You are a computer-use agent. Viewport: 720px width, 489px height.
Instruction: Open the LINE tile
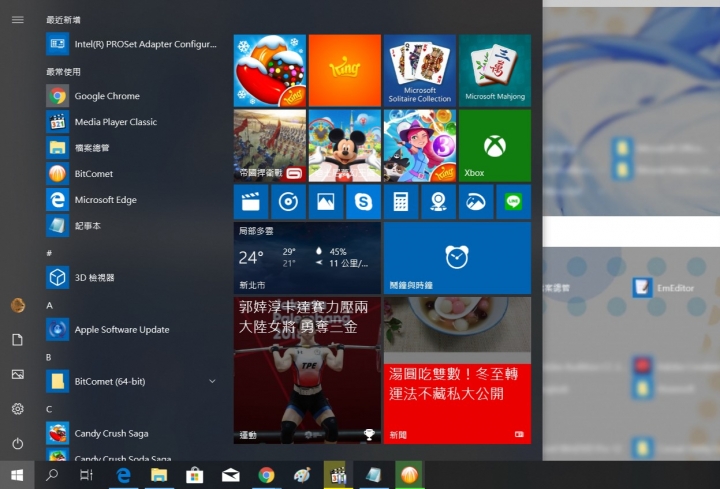[x=514, y=202]
